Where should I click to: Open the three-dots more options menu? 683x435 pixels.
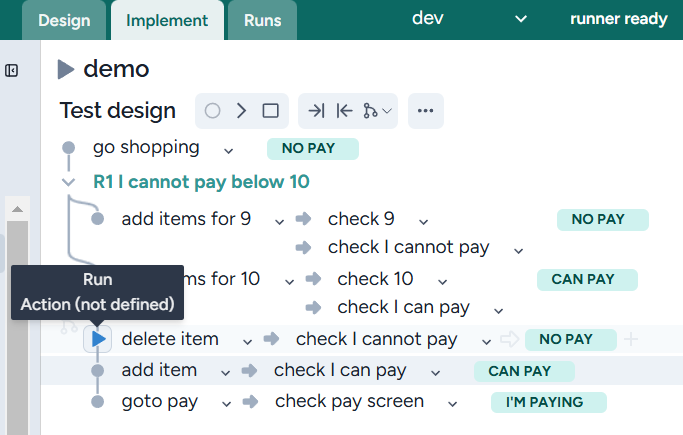tap(425, 111)
